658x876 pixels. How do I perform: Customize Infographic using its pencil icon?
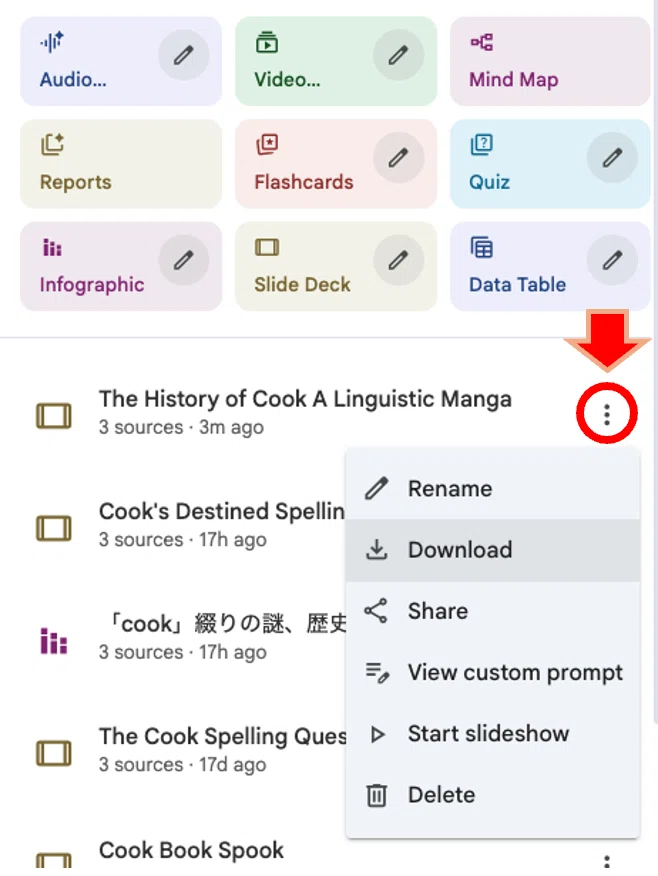184,260
